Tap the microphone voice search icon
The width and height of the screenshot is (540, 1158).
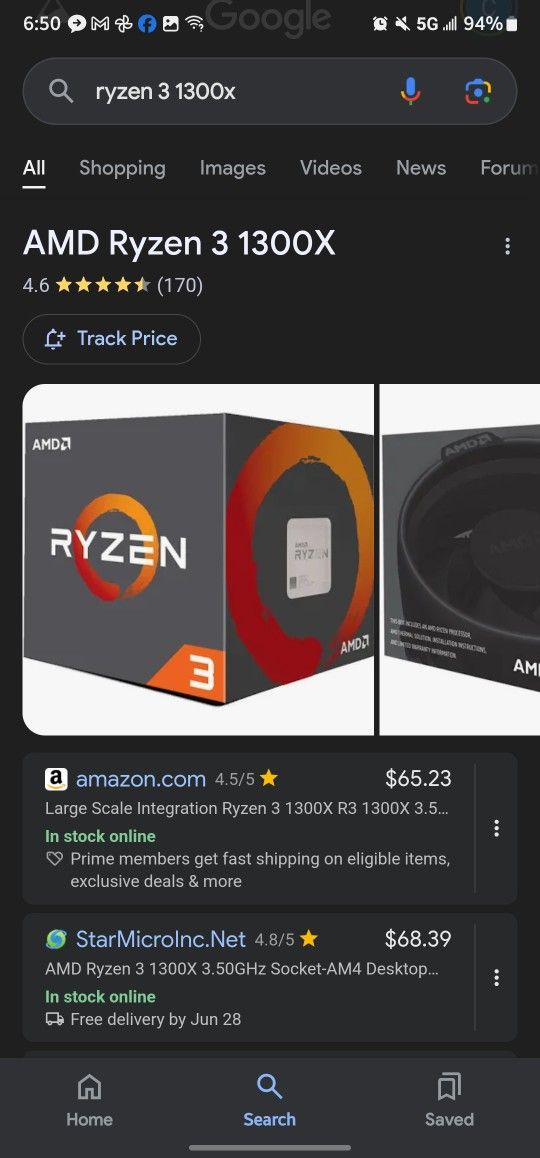click(411, 92)
